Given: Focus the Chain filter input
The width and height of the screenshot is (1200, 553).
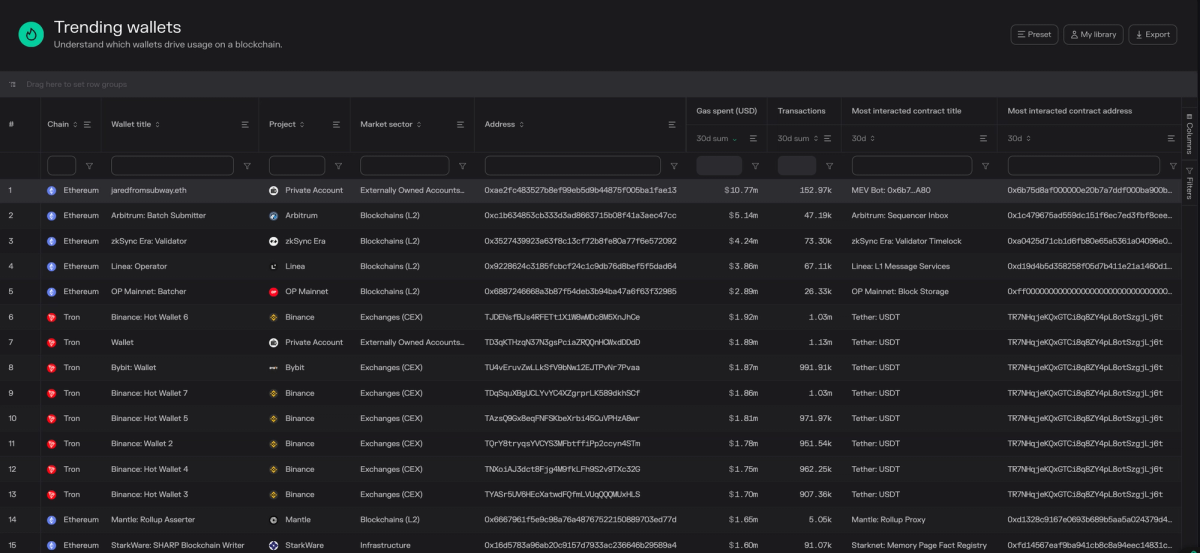Looking at the screenshot, I should 62,166.
